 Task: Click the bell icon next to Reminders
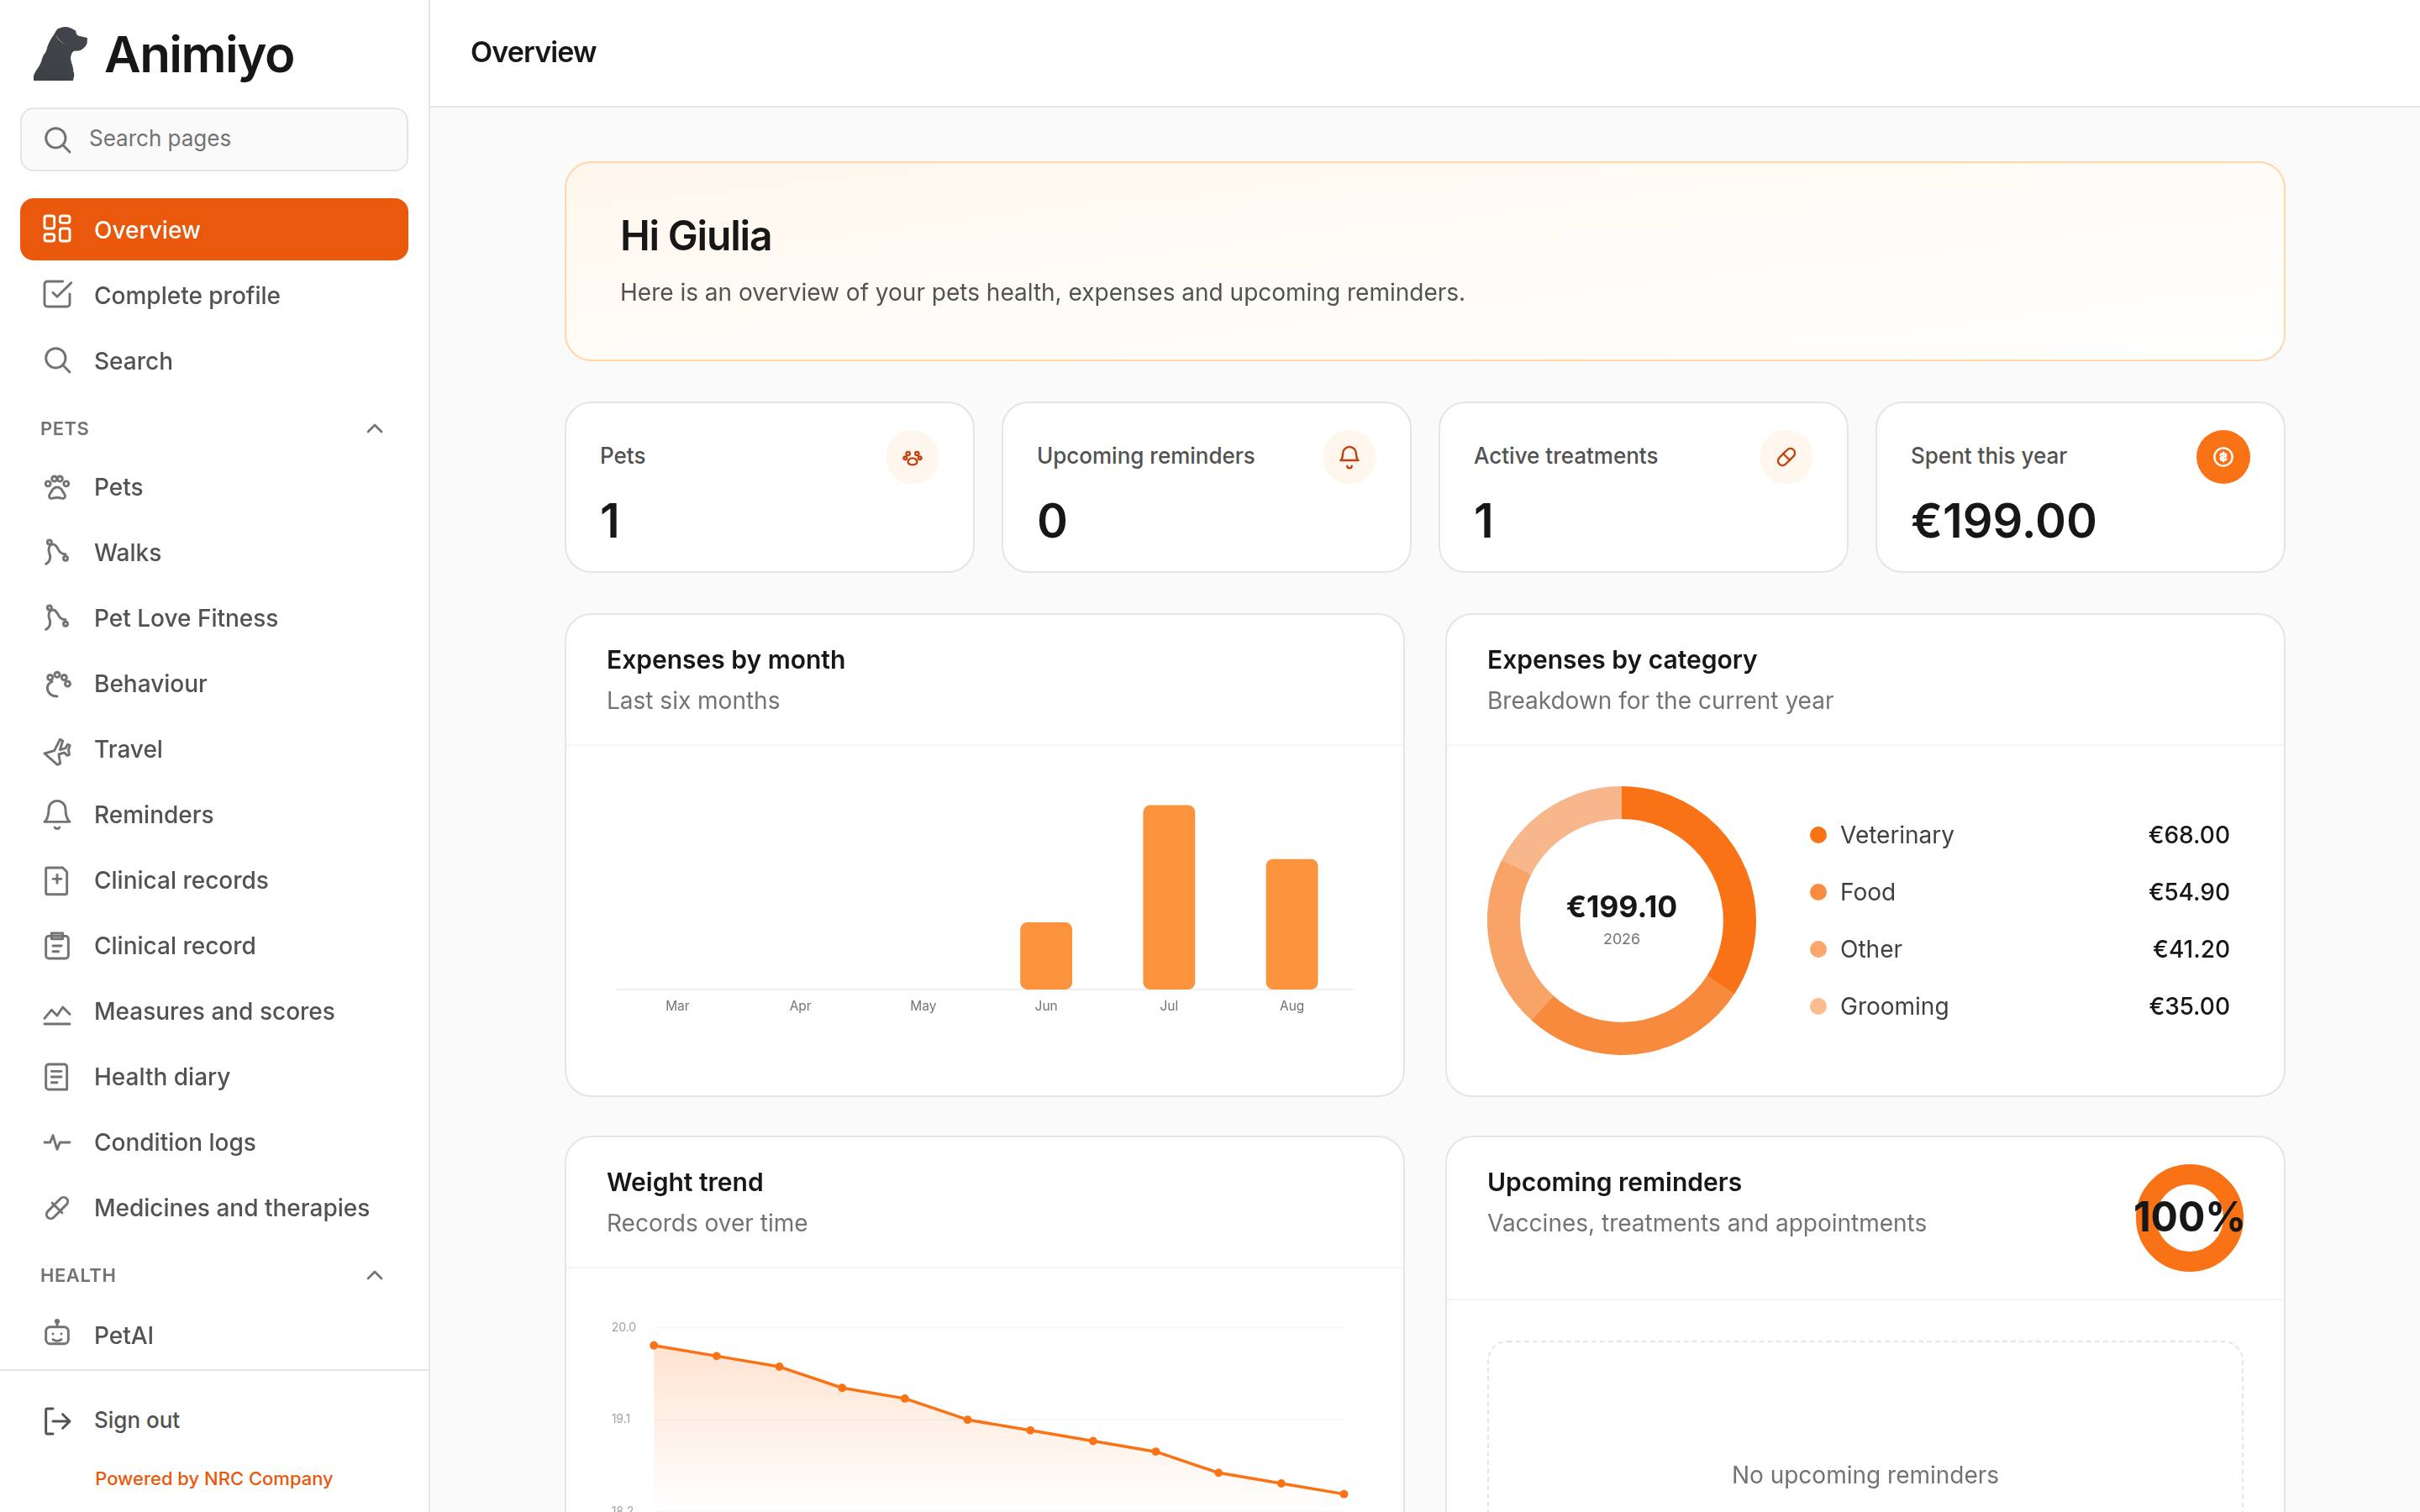click(x=57, y=814)
